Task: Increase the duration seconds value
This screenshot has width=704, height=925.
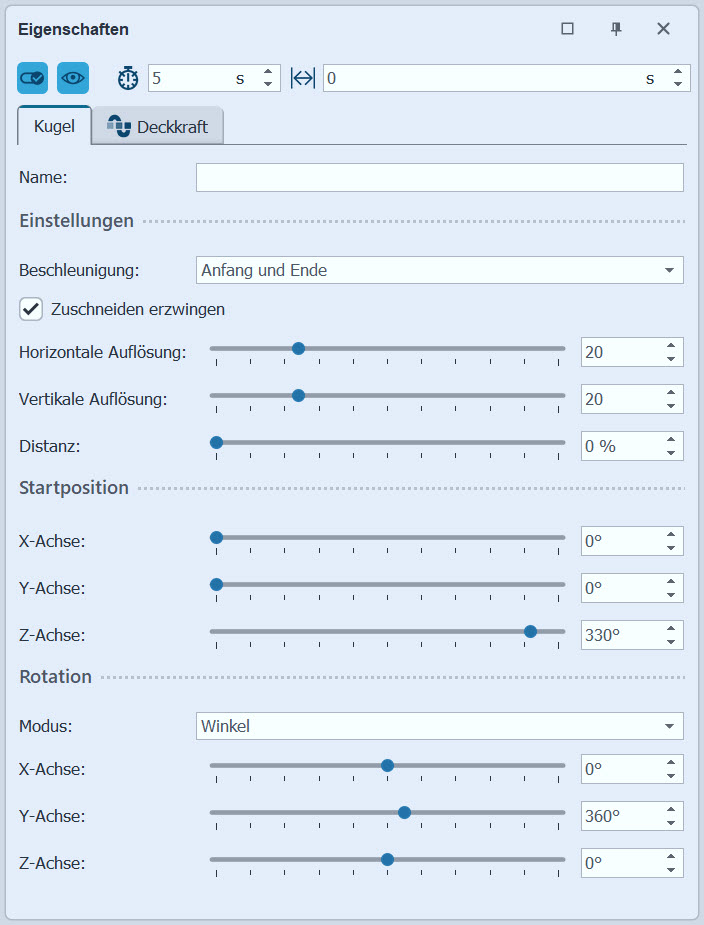Action: click(268, 72)
